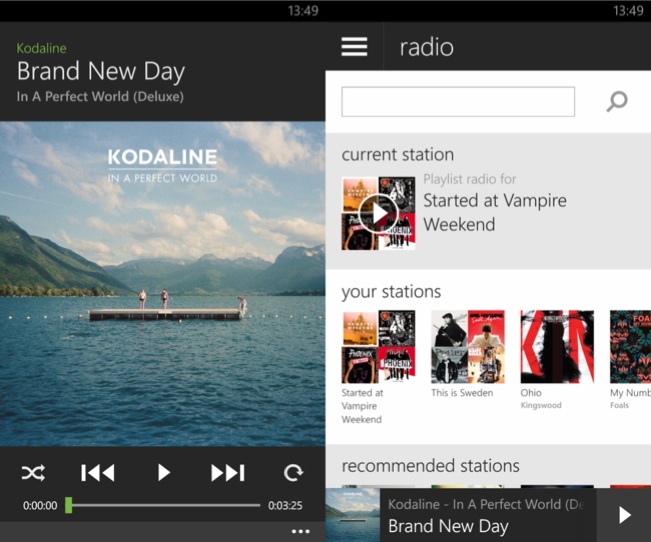651x542 pixels.
Task: Open the My Number Foals station
Action: click(630, 360)
